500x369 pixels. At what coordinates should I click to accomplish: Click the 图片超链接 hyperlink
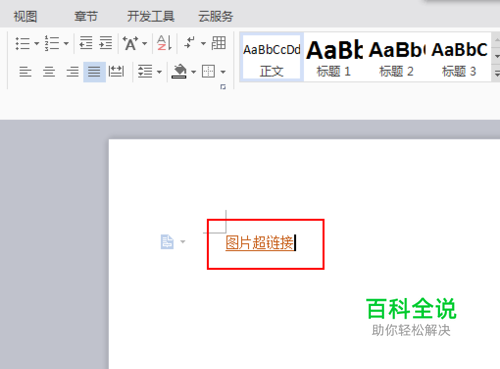(x=259, y=243)
